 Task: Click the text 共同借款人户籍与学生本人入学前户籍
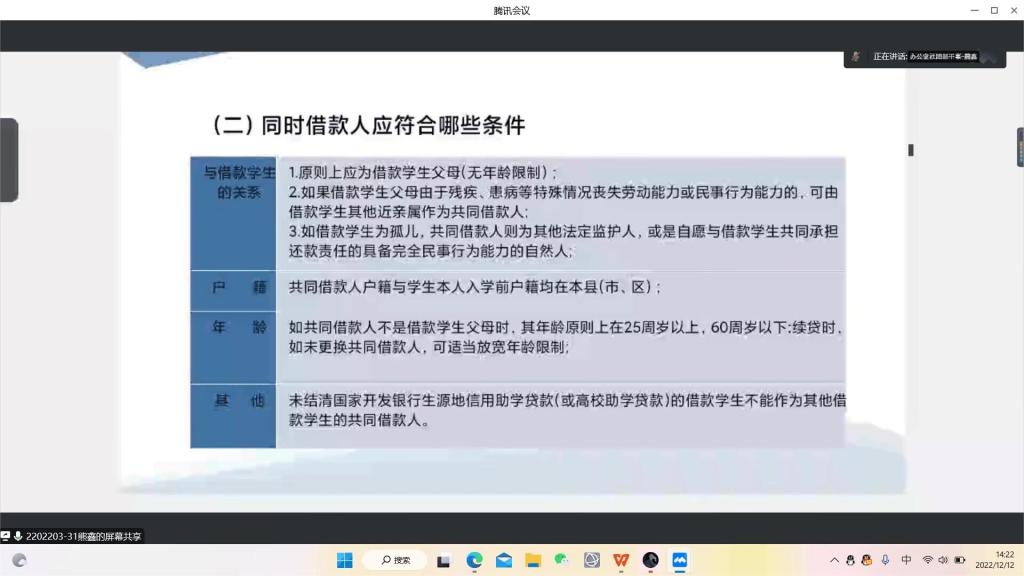475,287
